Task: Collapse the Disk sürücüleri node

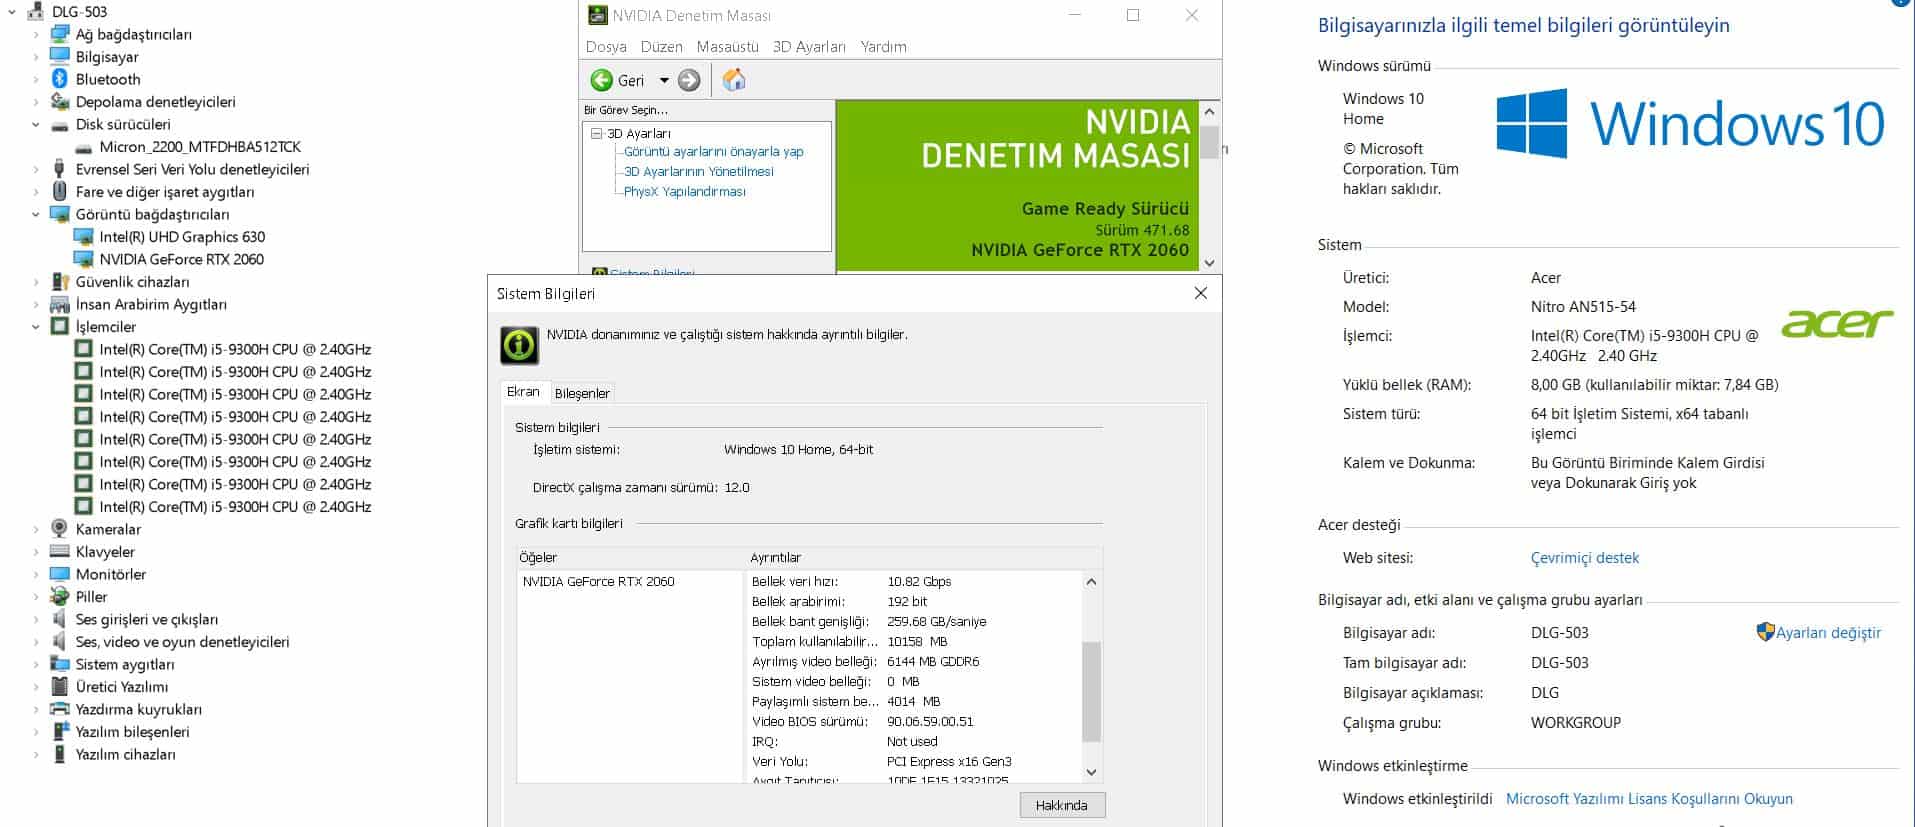Action: point(36,125)
